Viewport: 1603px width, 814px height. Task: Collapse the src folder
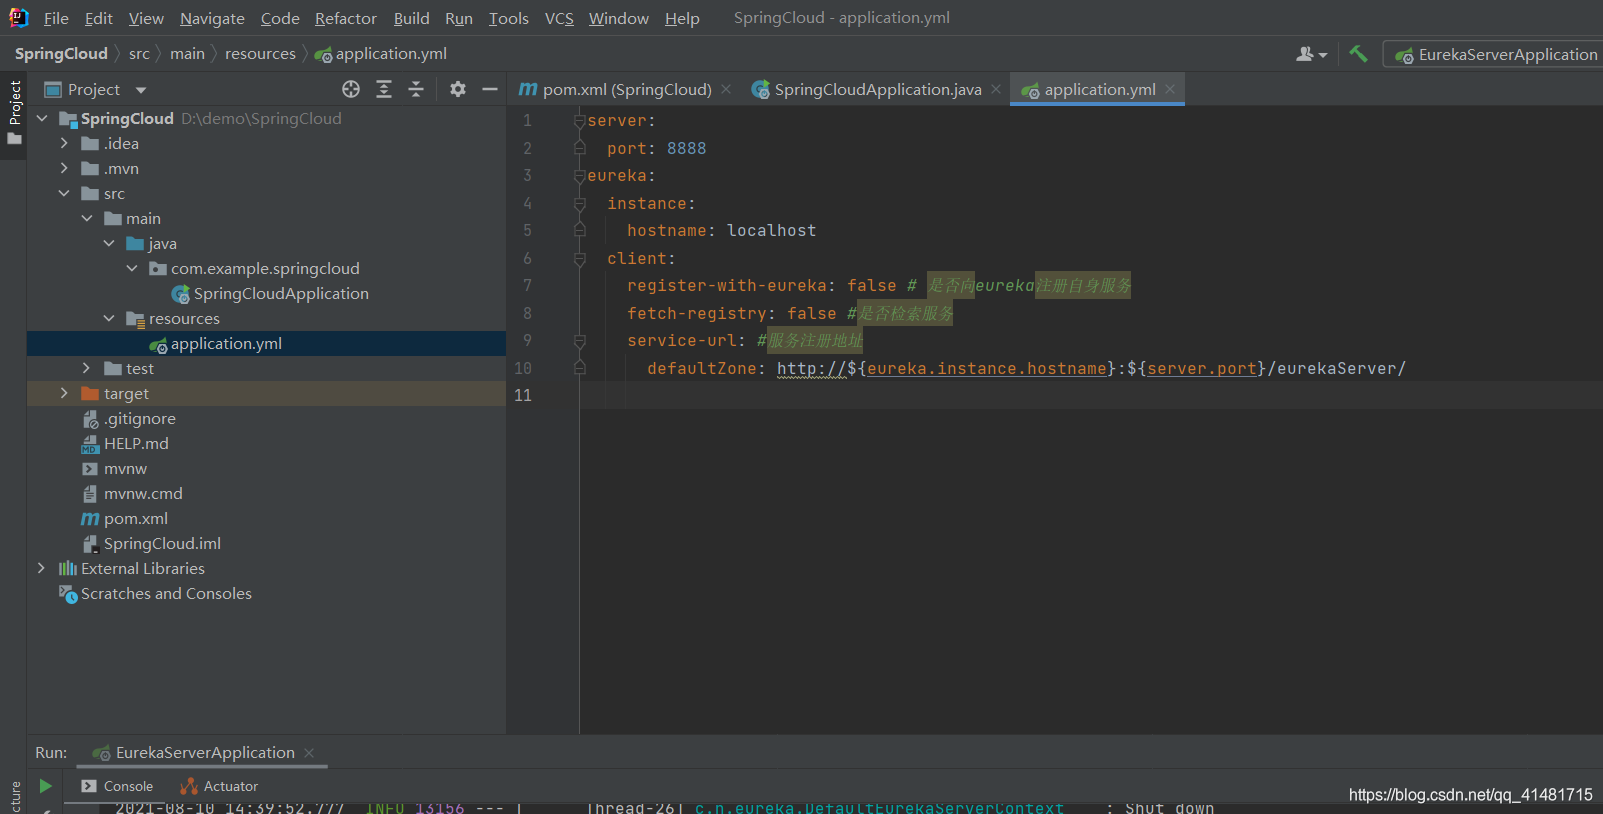click(64, 193)
